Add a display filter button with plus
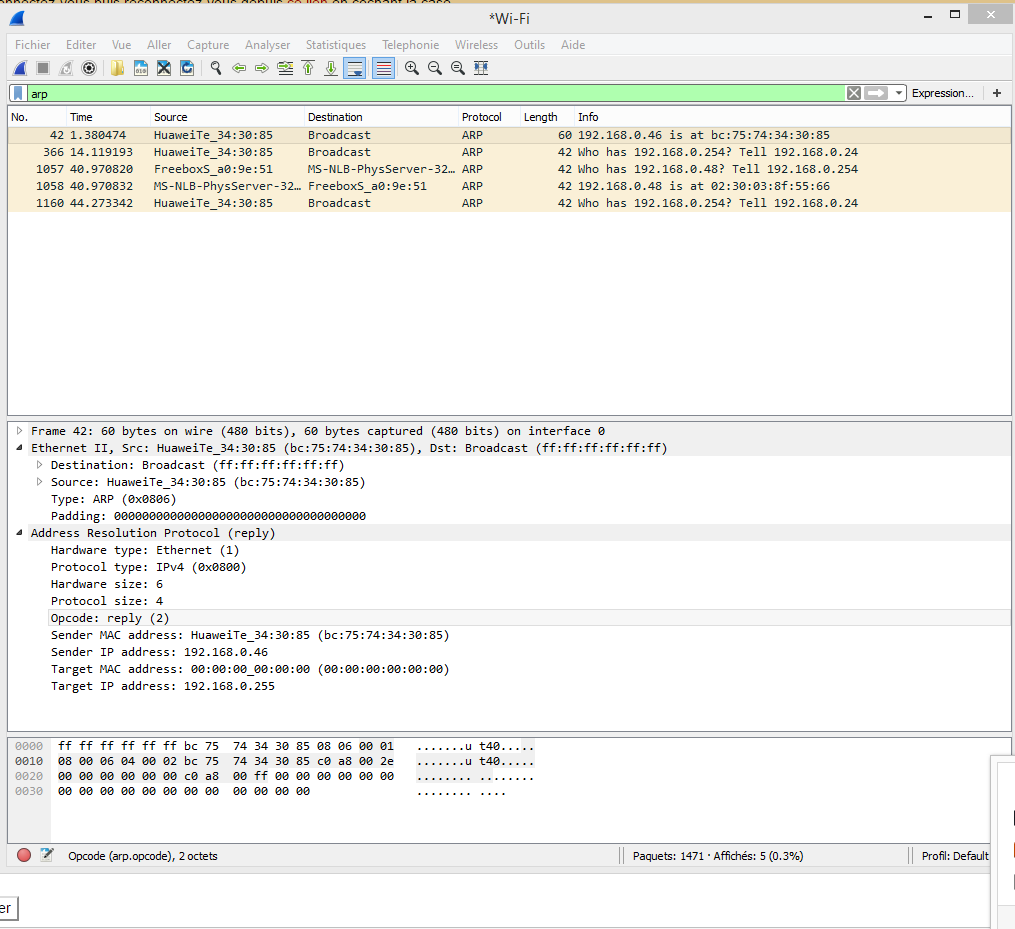This screenshot has width=1015, height=929. click(x=997, y=93)
